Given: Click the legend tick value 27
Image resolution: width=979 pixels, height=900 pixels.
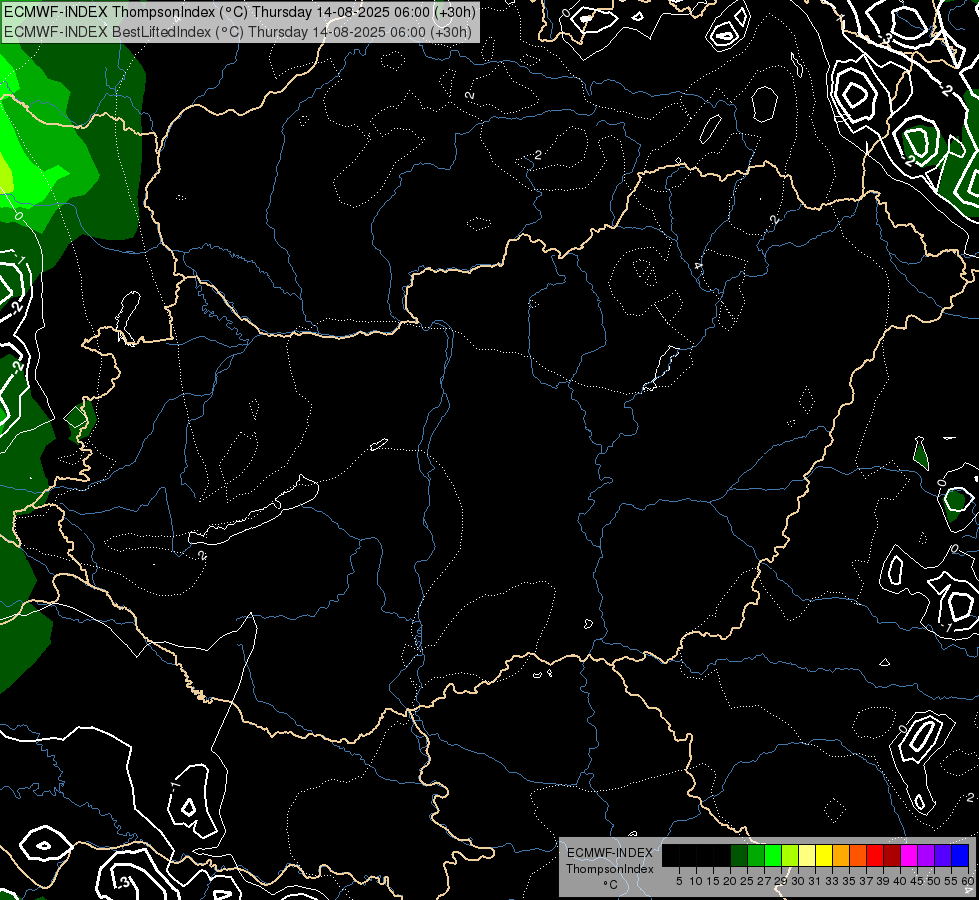Looking at the screenshot, I should [x=764, y=881].
